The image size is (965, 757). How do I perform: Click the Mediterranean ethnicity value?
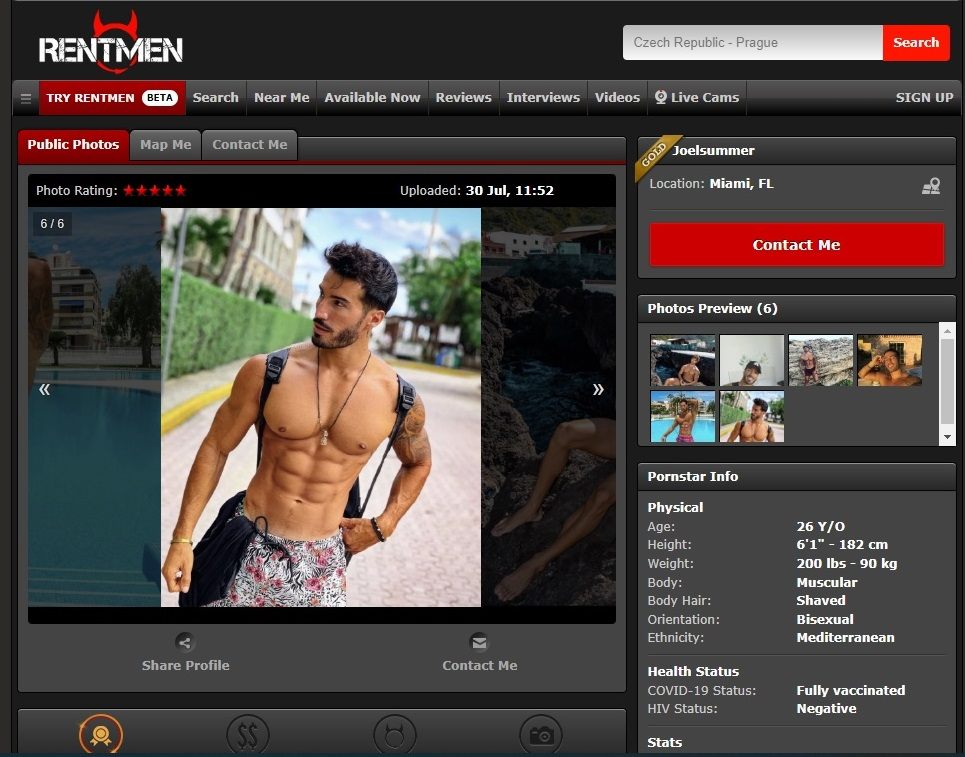[845, 638]
